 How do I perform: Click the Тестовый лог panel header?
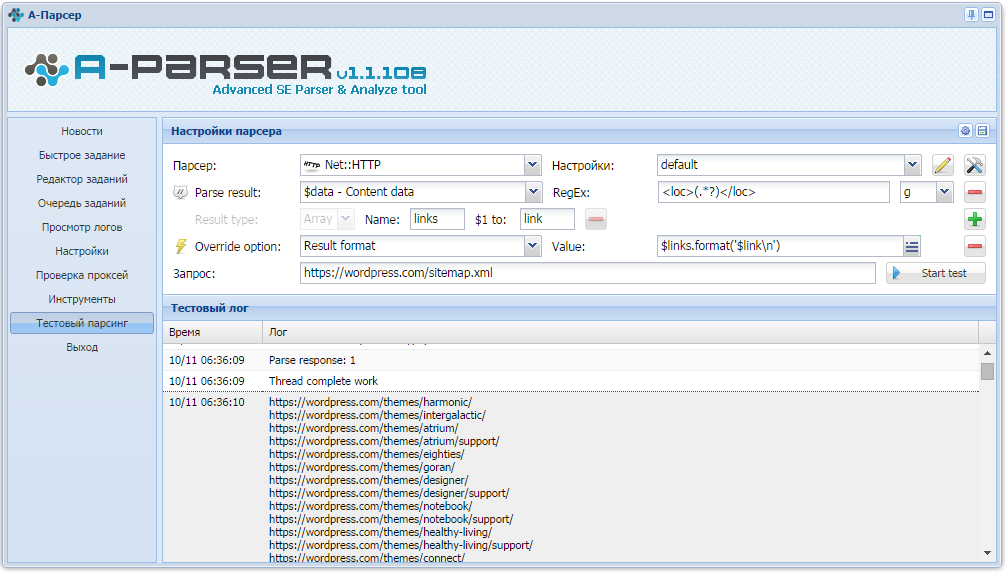580,308
